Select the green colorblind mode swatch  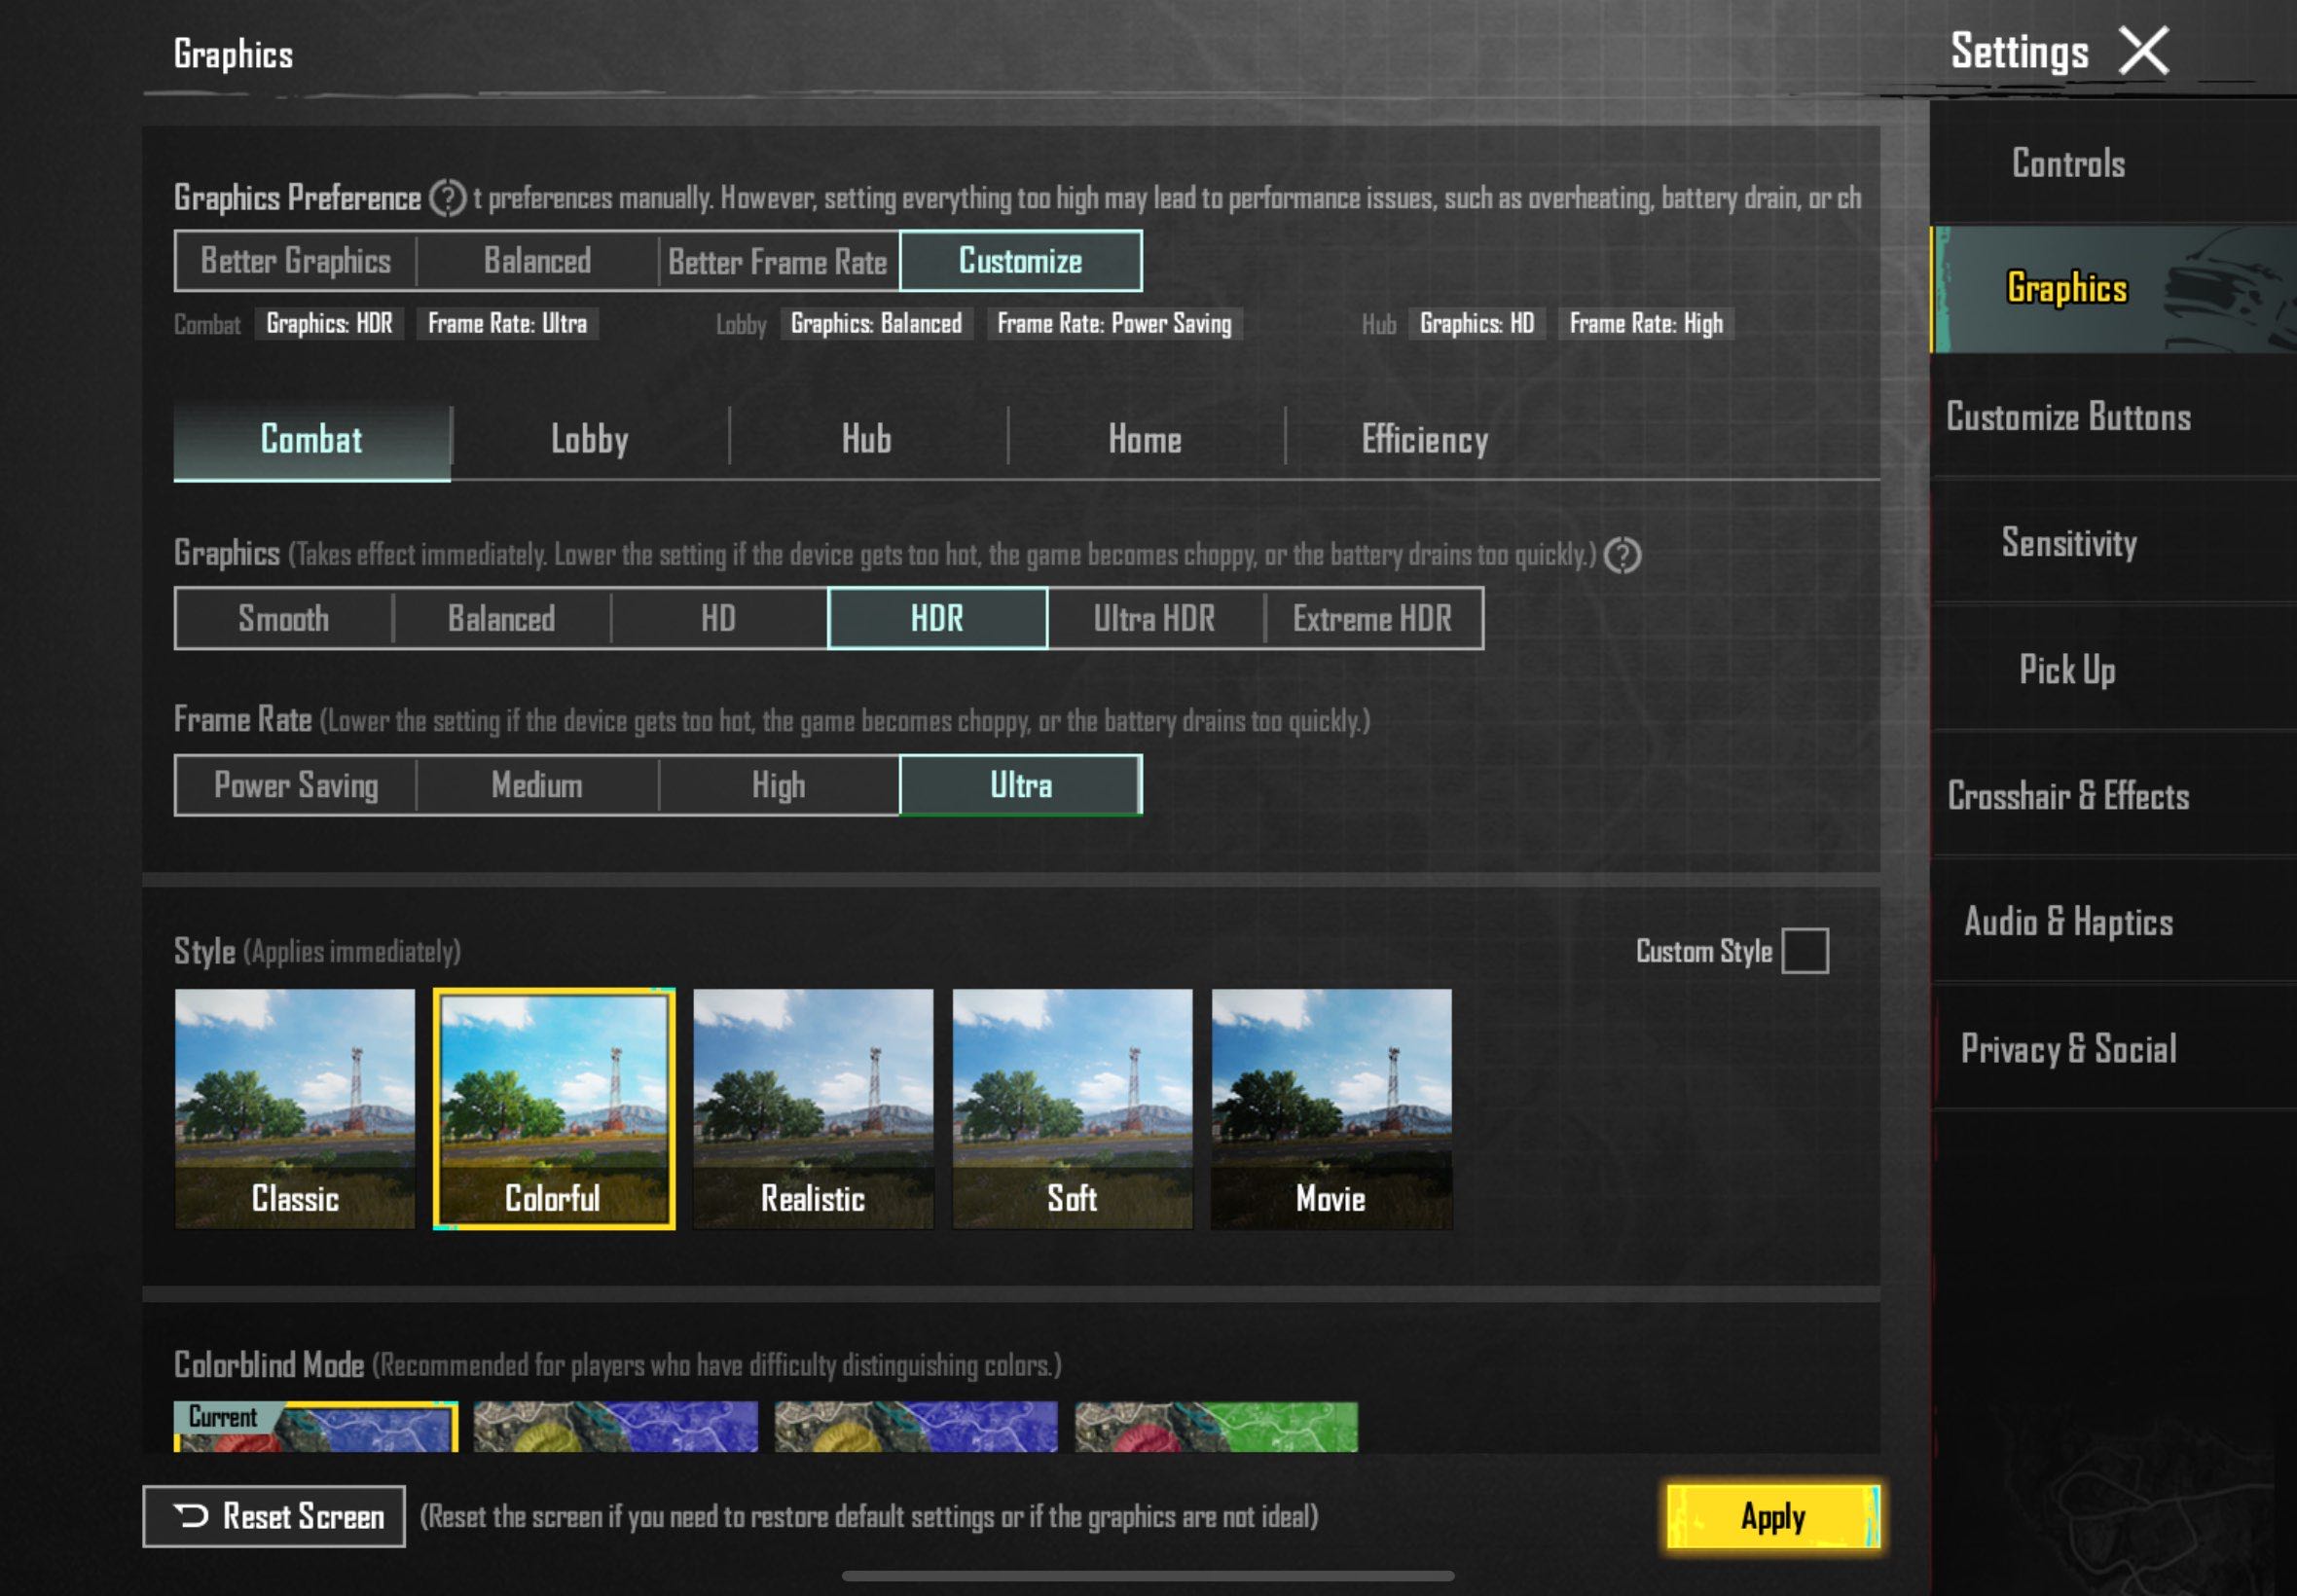tap(1216, 1426)
